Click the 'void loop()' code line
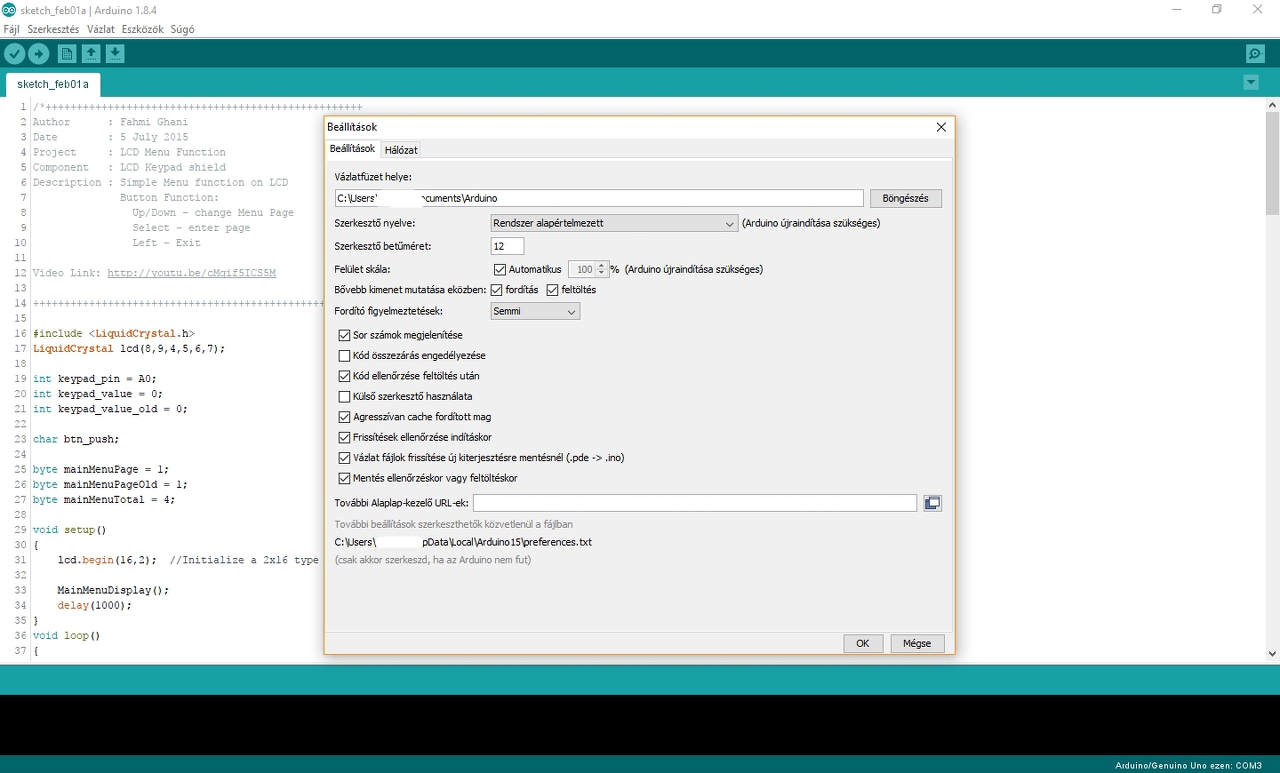This screenshot has width=1280, height=773. click(66, 635)
